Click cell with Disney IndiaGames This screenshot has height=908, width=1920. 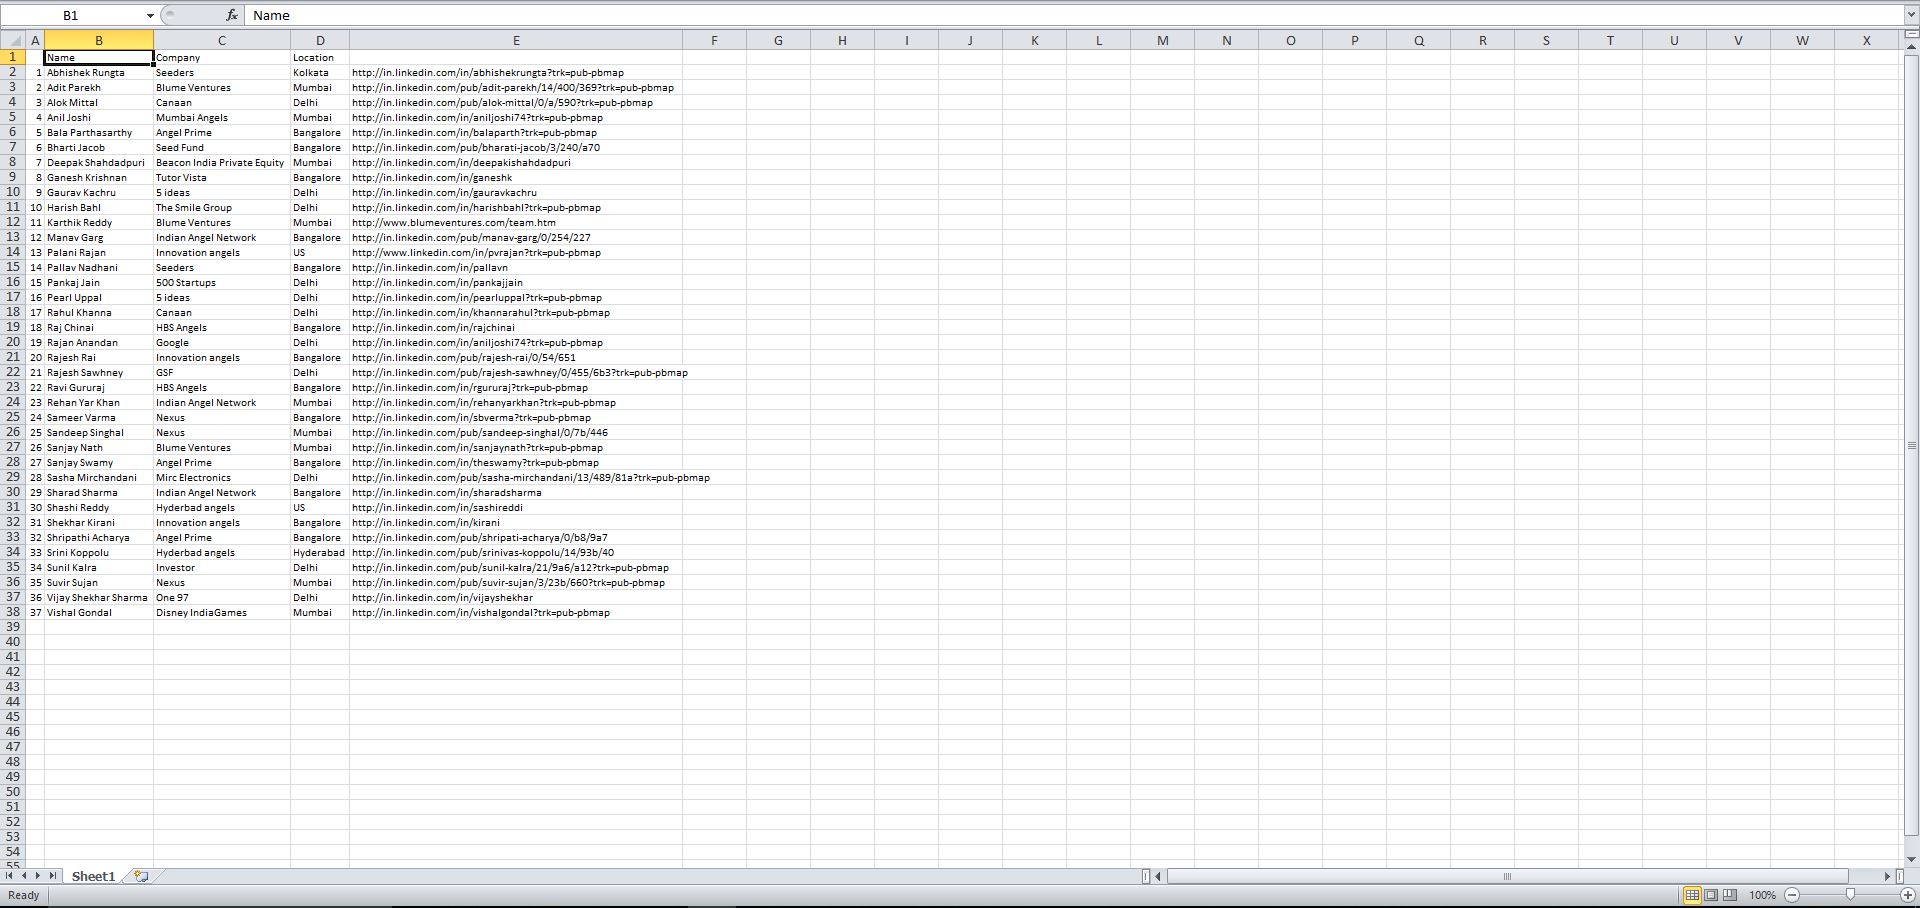222,612
